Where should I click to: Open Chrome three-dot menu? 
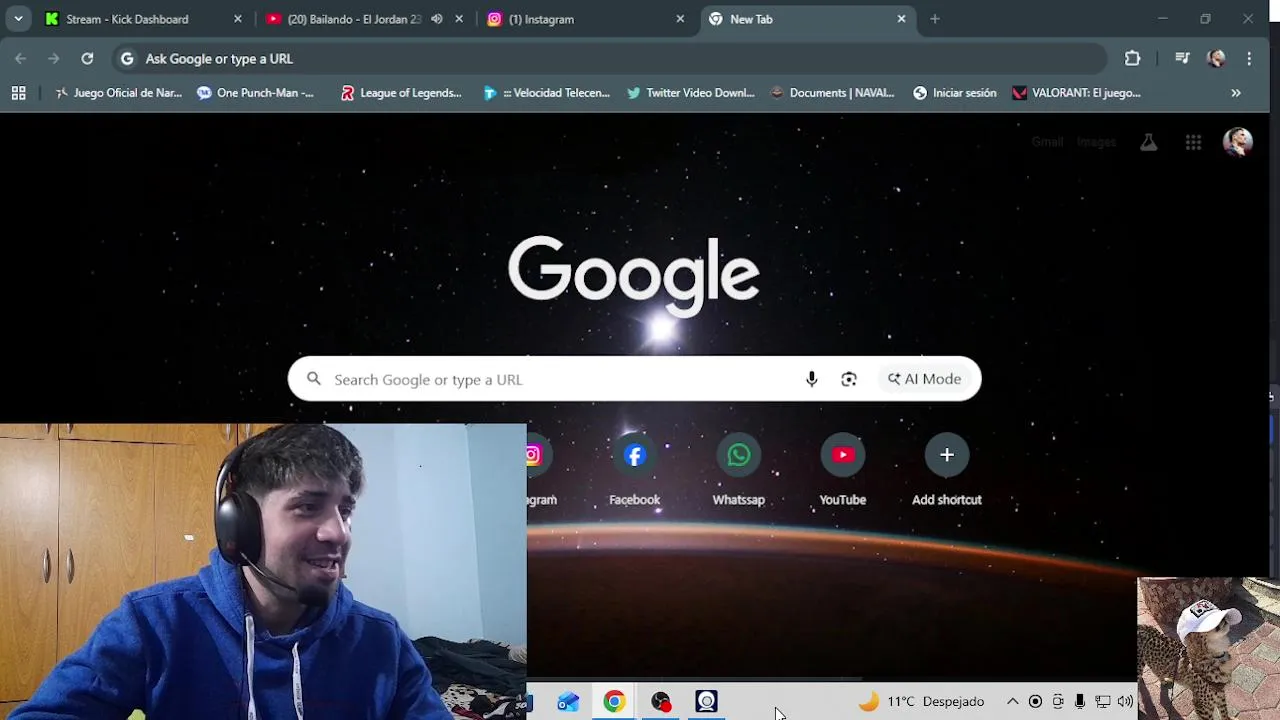pos(1249,59)
